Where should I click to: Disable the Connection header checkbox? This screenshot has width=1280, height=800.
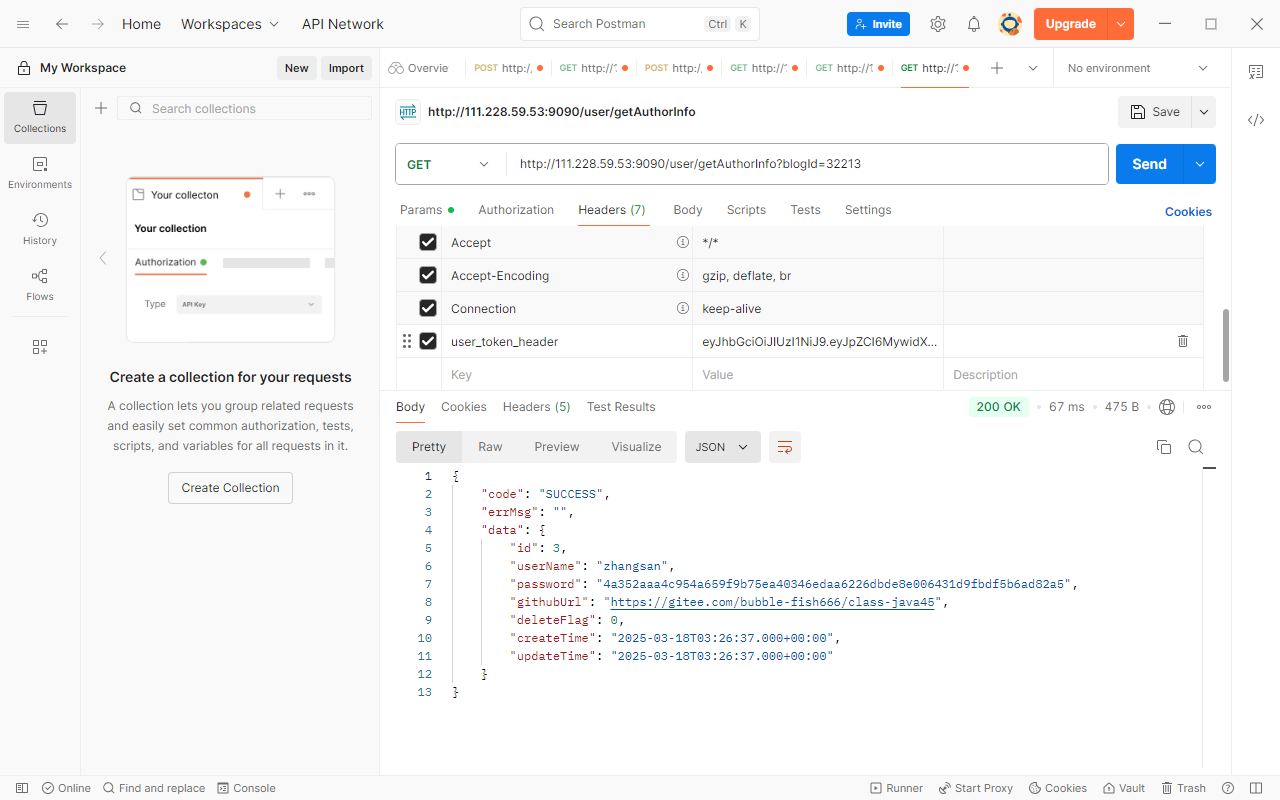428,308
